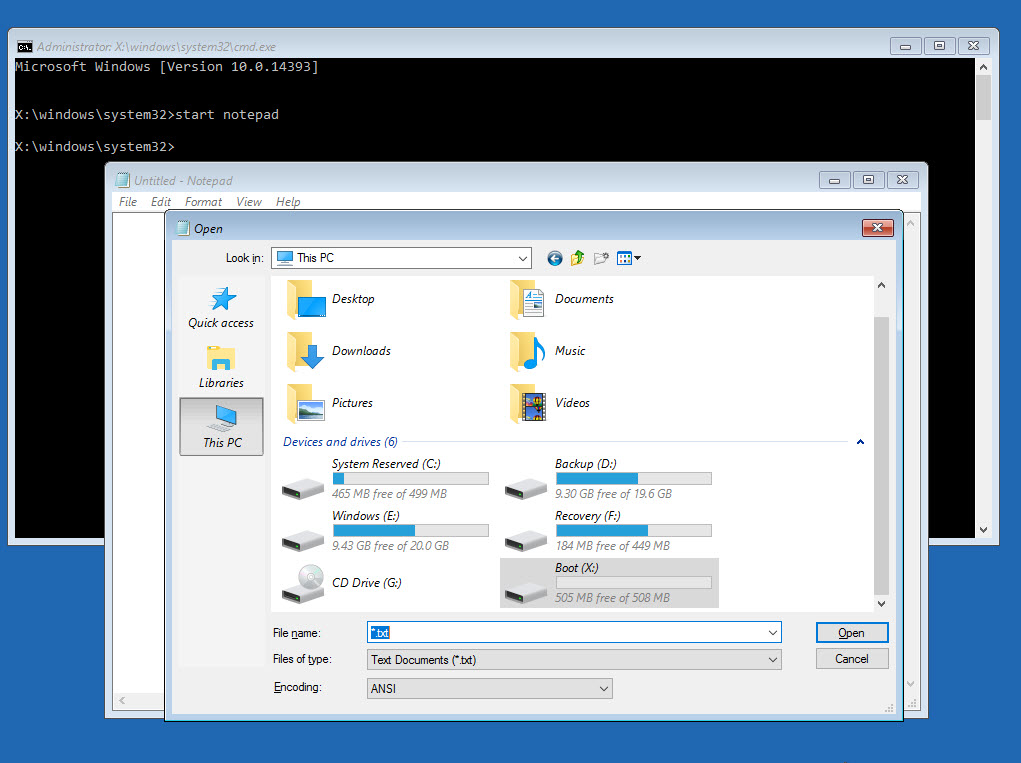The height and width of the screenshot is (763, 1021).
Task: Expand the File name dropdown arrow
Action: (x=772, y=633)
